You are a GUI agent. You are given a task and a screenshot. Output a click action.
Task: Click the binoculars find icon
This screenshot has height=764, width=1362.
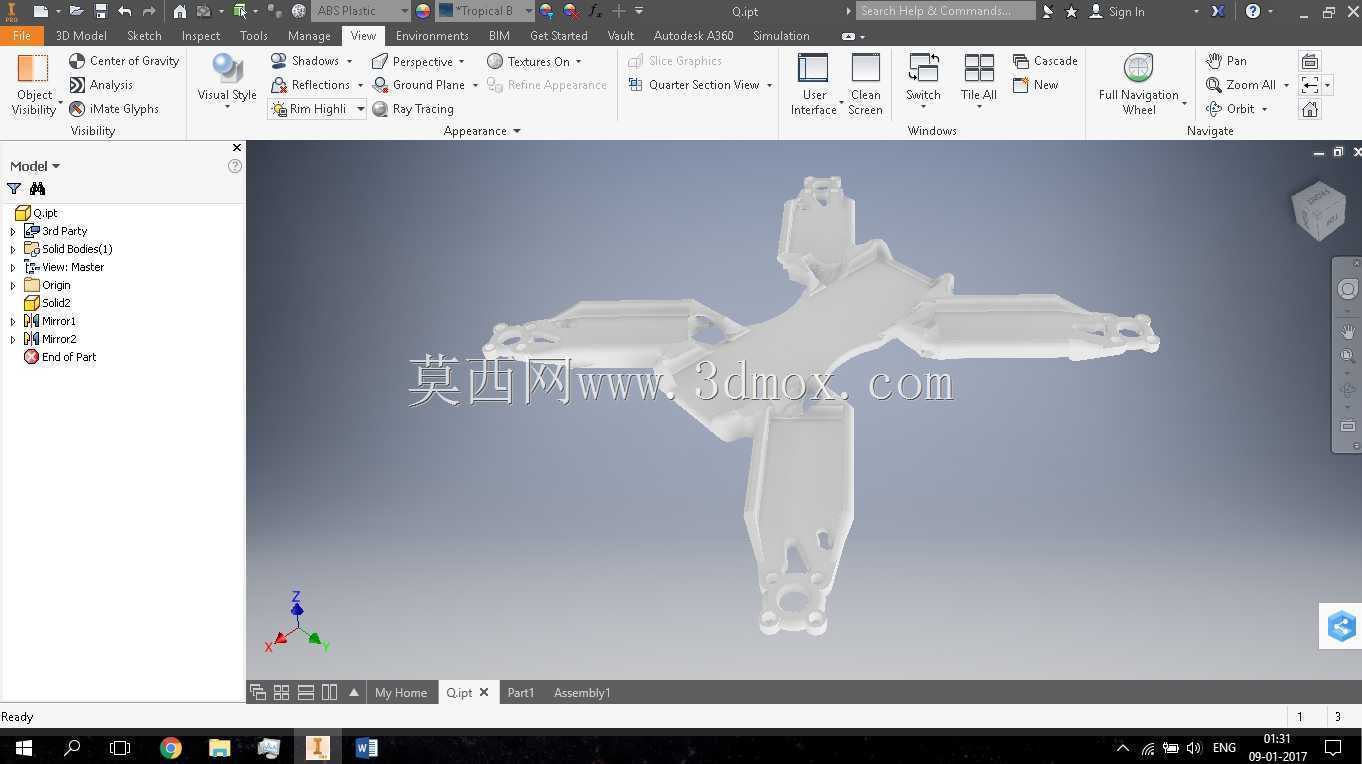(38, 188)
